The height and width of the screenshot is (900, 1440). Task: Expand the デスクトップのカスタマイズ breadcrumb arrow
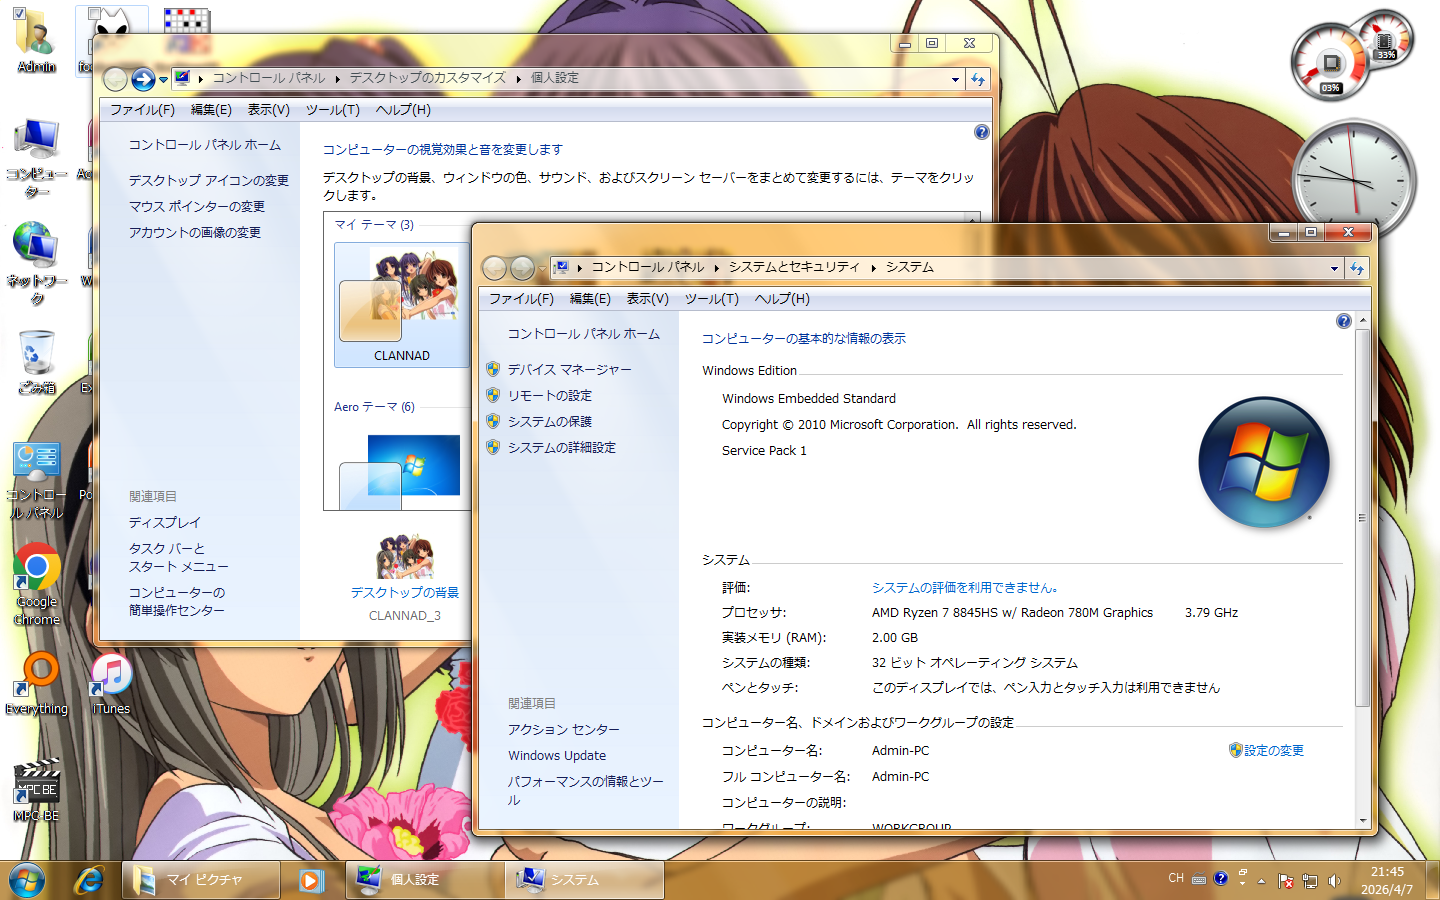[518, 79]
